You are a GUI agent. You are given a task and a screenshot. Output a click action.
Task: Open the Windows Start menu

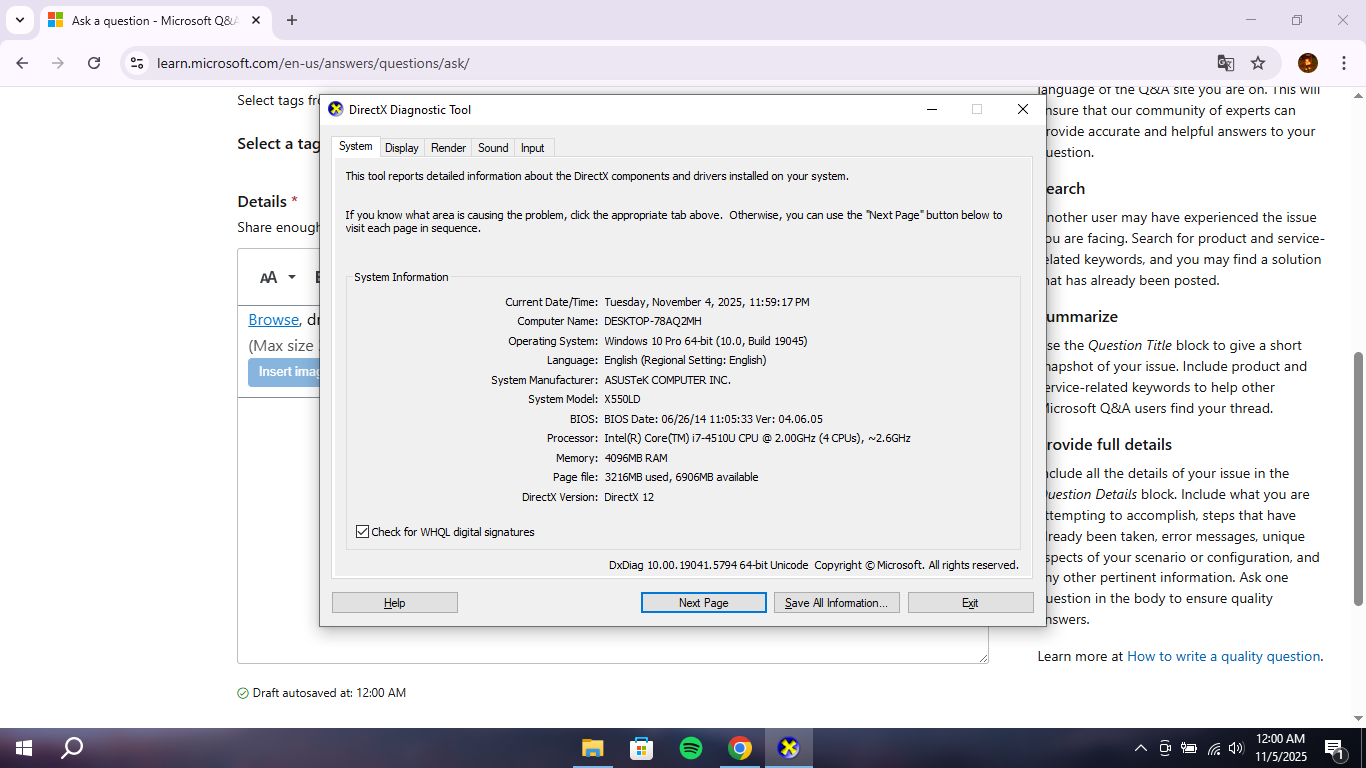[24, 748]
